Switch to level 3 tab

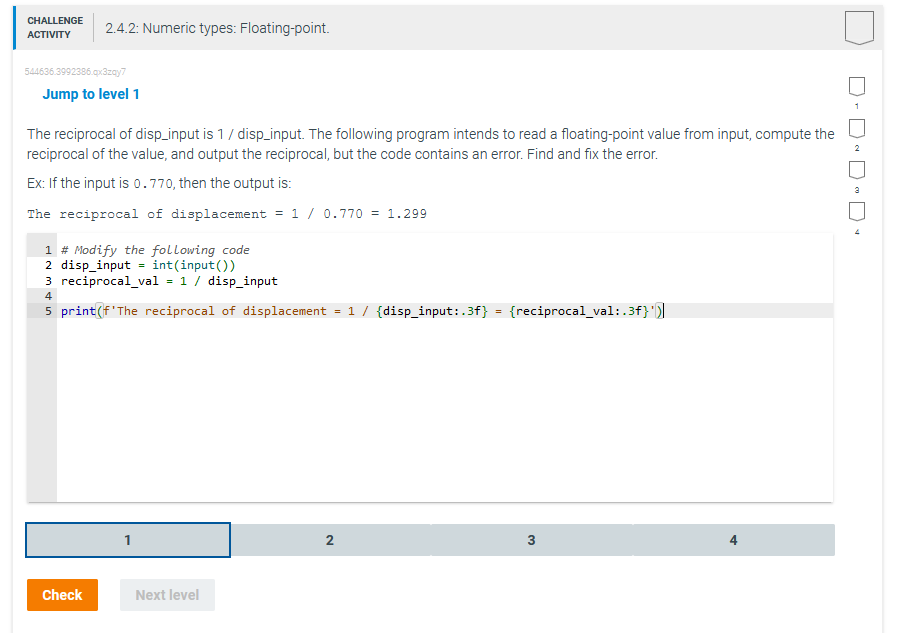pos(531,540)
